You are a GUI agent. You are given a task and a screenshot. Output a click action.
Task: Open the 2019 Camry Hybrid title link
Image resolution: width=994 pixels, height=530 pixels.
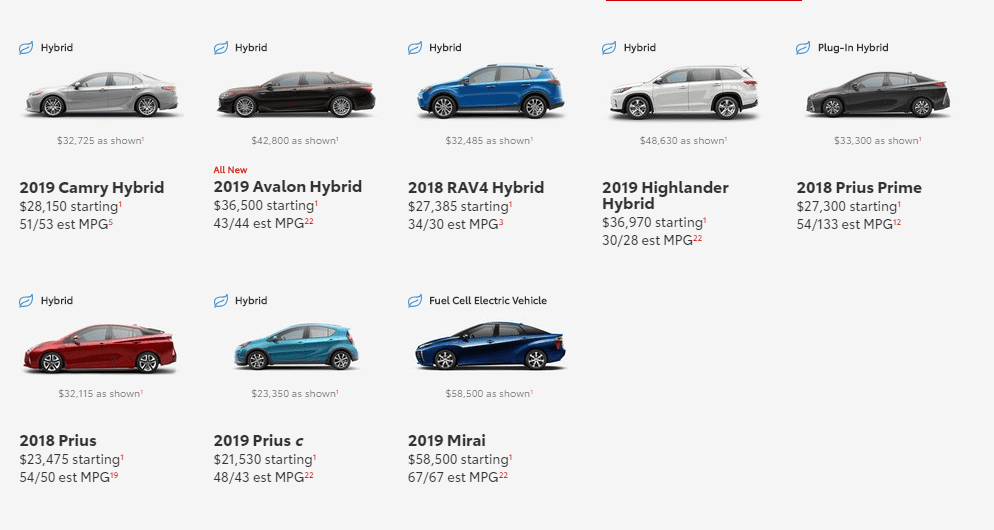tap(92, 188)
